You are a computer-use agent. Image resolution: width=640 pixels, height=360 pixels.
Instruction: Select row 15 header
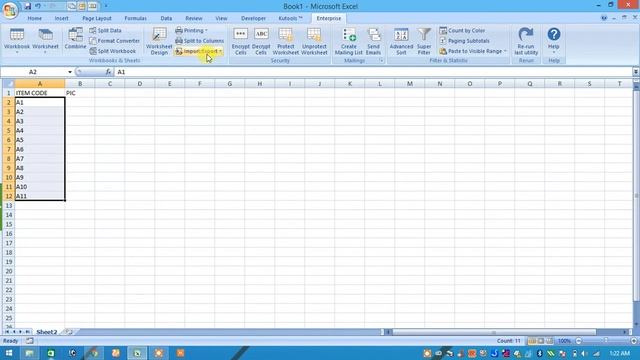pos(9,224)
